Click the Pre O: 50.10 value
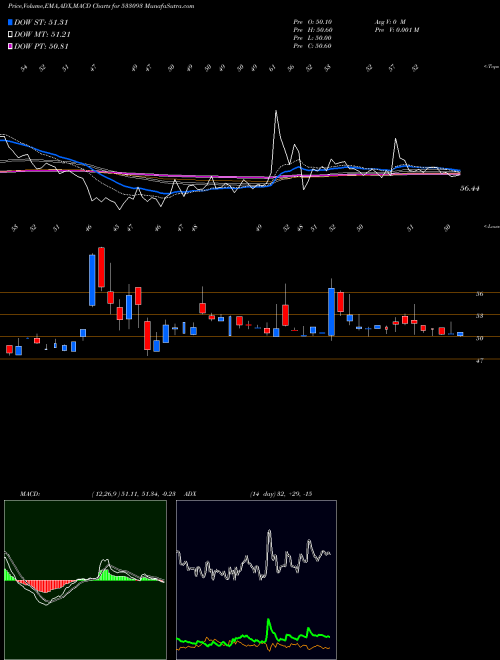The width and height of the screenshot is (500, 660). click(313, 22)
